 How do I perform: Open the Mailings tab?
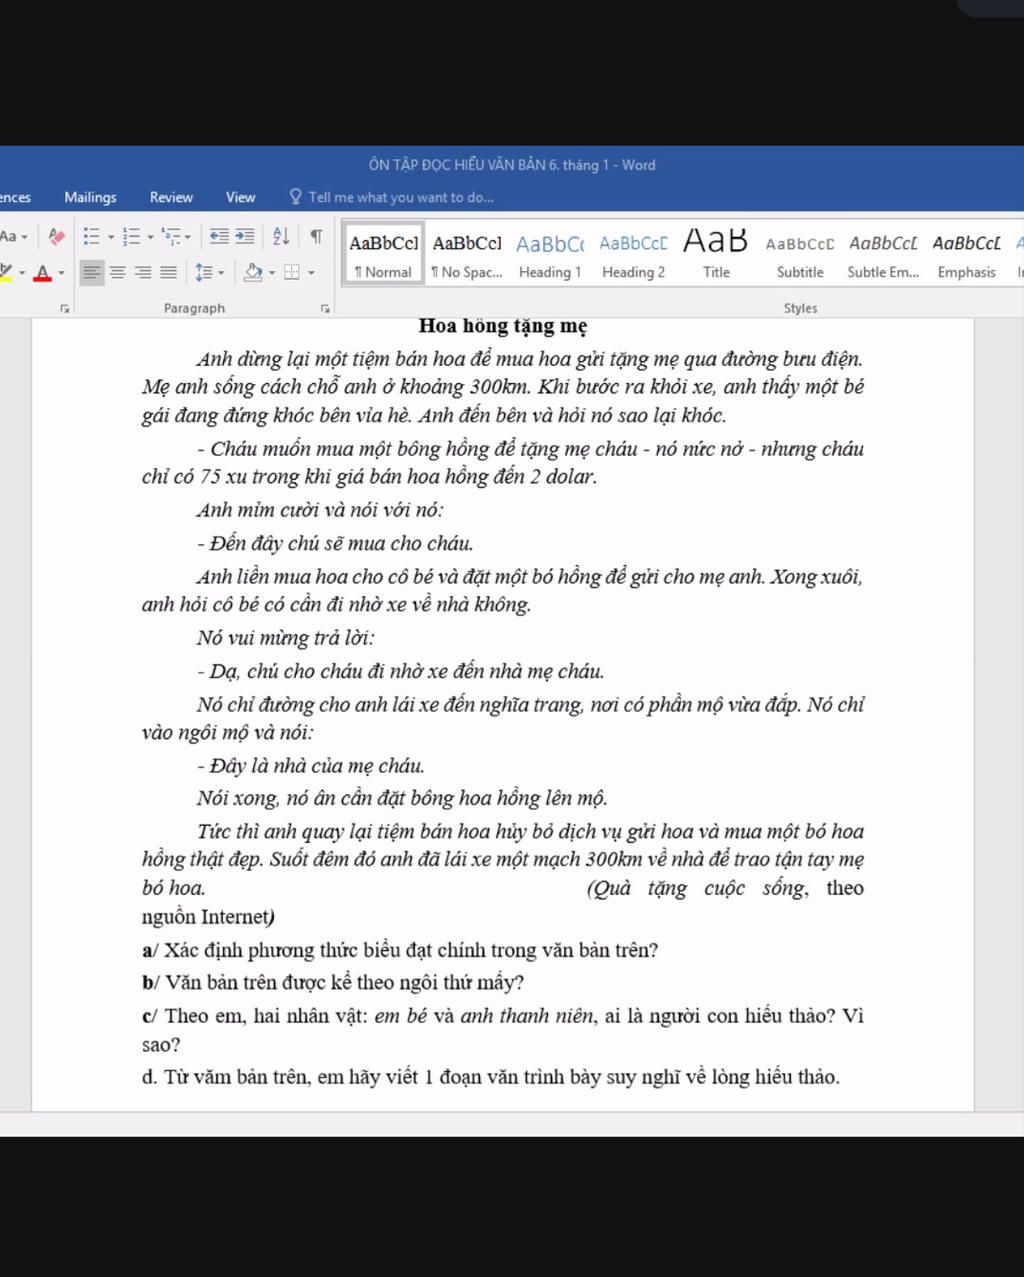[90, 197]
